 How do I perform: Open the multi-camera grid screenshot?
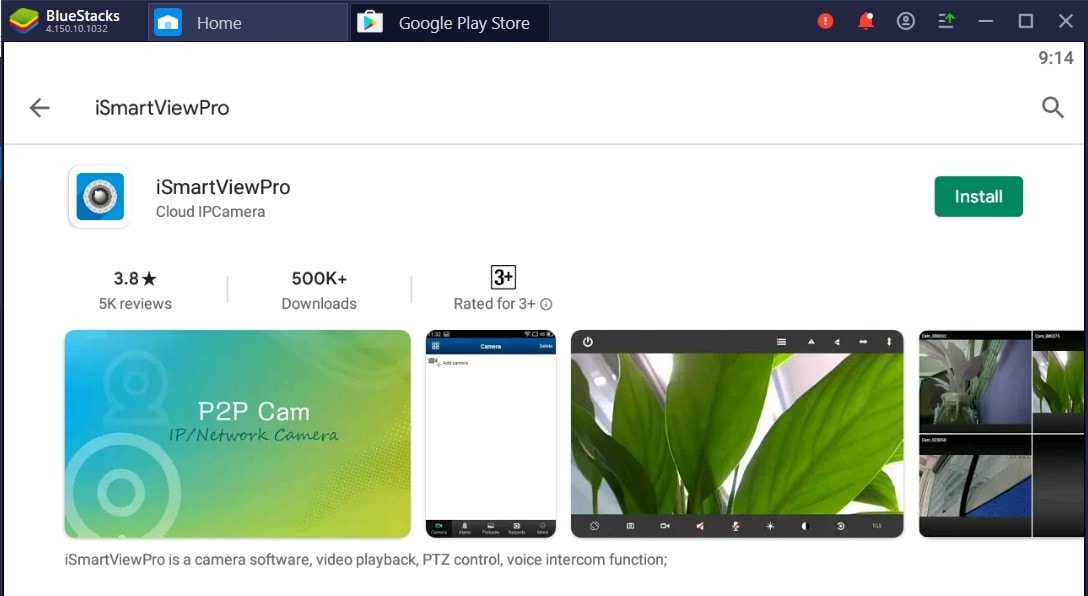click(1003, 434)
